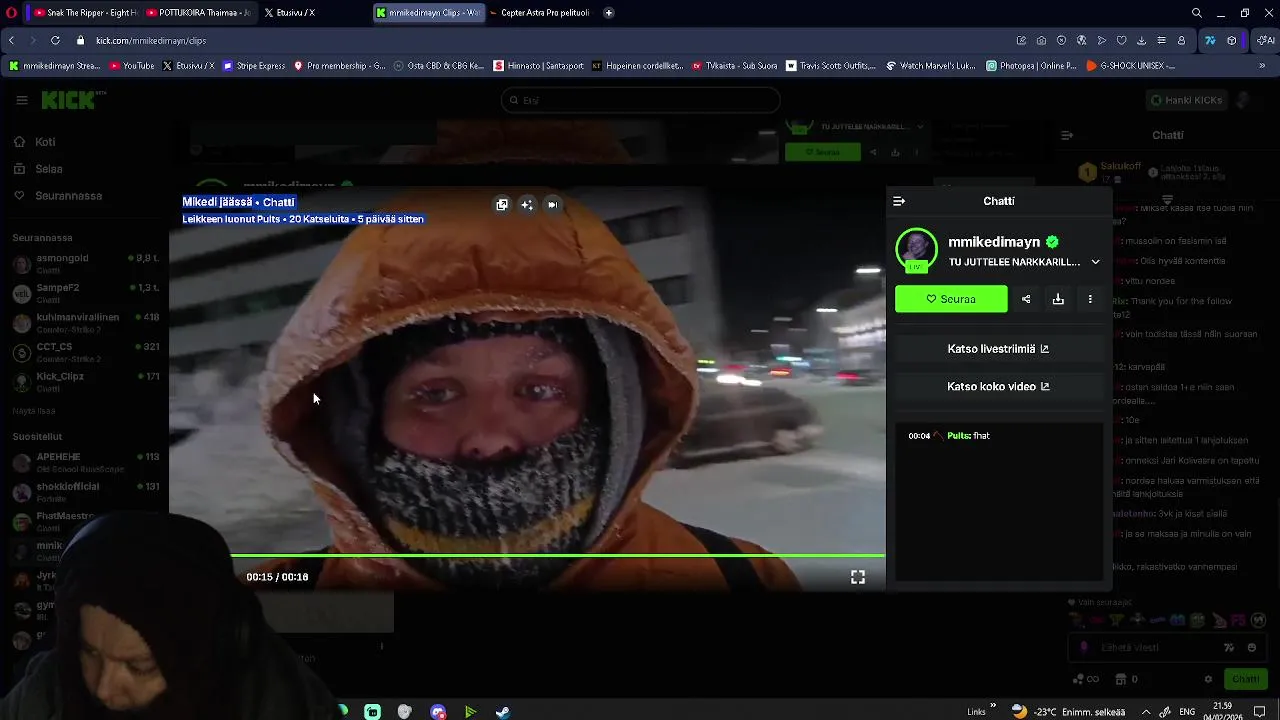Click the weather widget on the taskbar
Screen dimensions: 1280x720
(x=1067, y=712)
